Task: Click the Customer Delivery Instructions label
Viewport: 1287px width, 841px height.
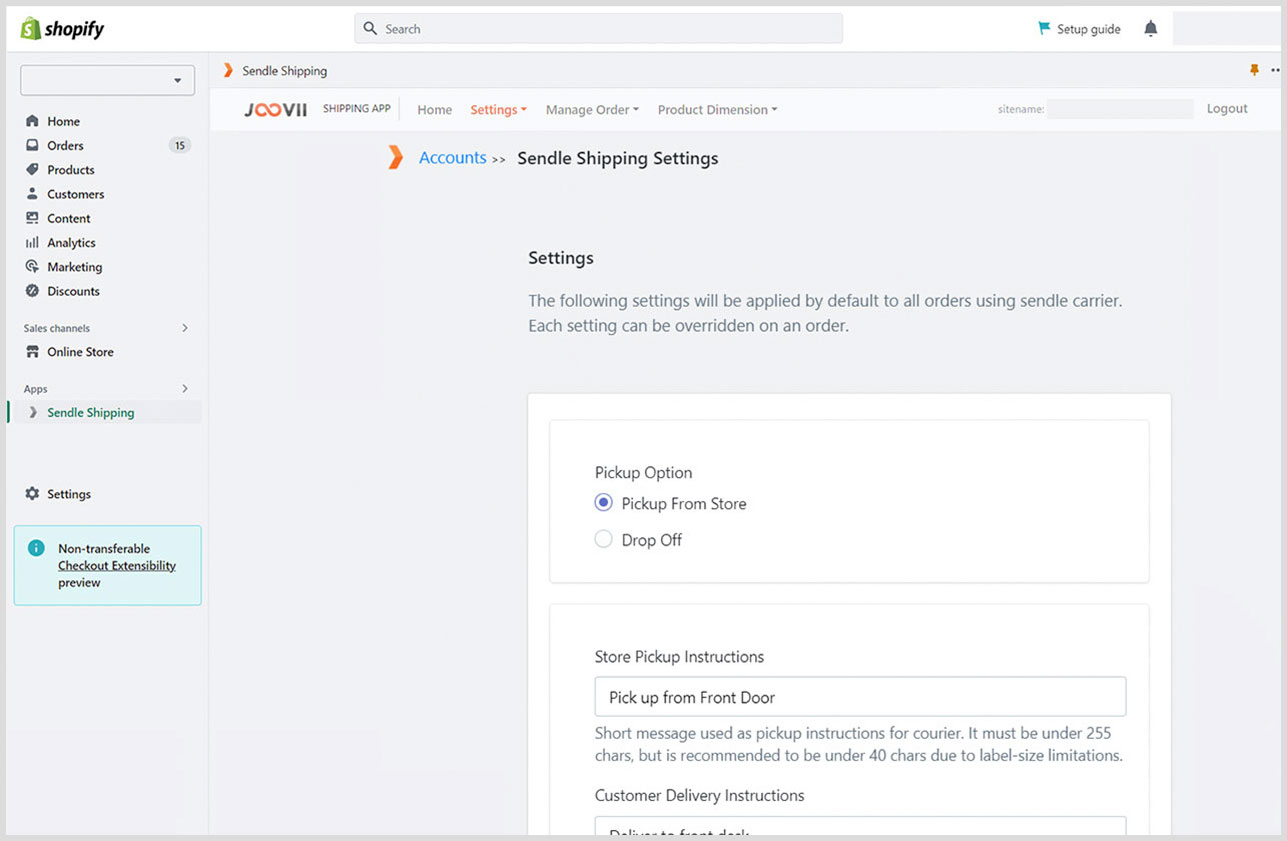Action: click(699, 795)
